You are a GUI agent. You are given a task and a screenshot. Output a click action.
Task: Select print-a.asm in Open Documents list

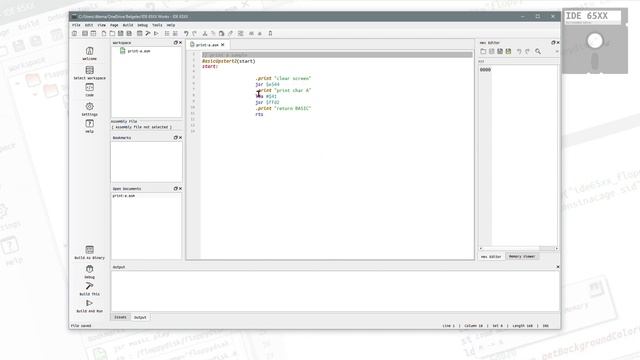(124, 196)
